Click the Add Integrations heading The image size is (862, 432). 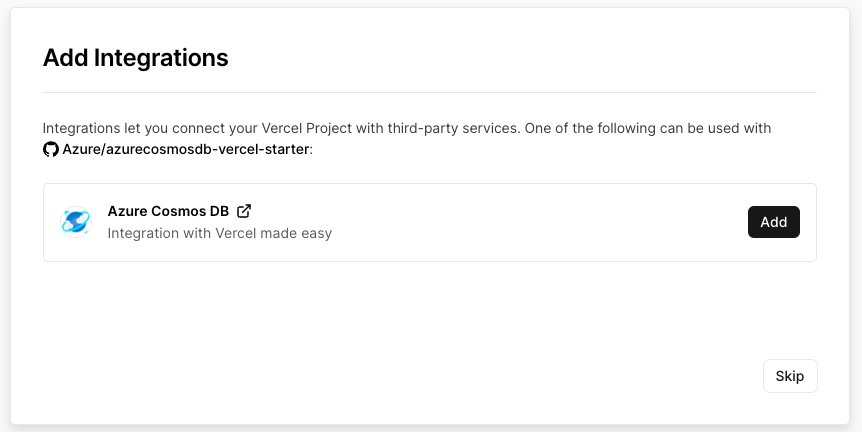(x=135, y=58)
